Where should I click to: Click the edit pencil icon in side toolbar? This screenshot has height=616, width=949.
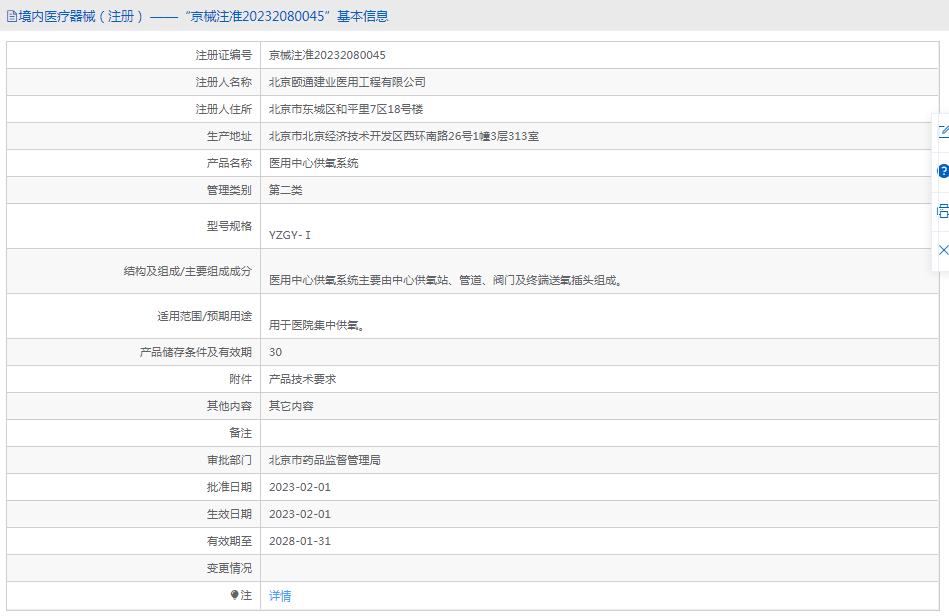(943, 131)
